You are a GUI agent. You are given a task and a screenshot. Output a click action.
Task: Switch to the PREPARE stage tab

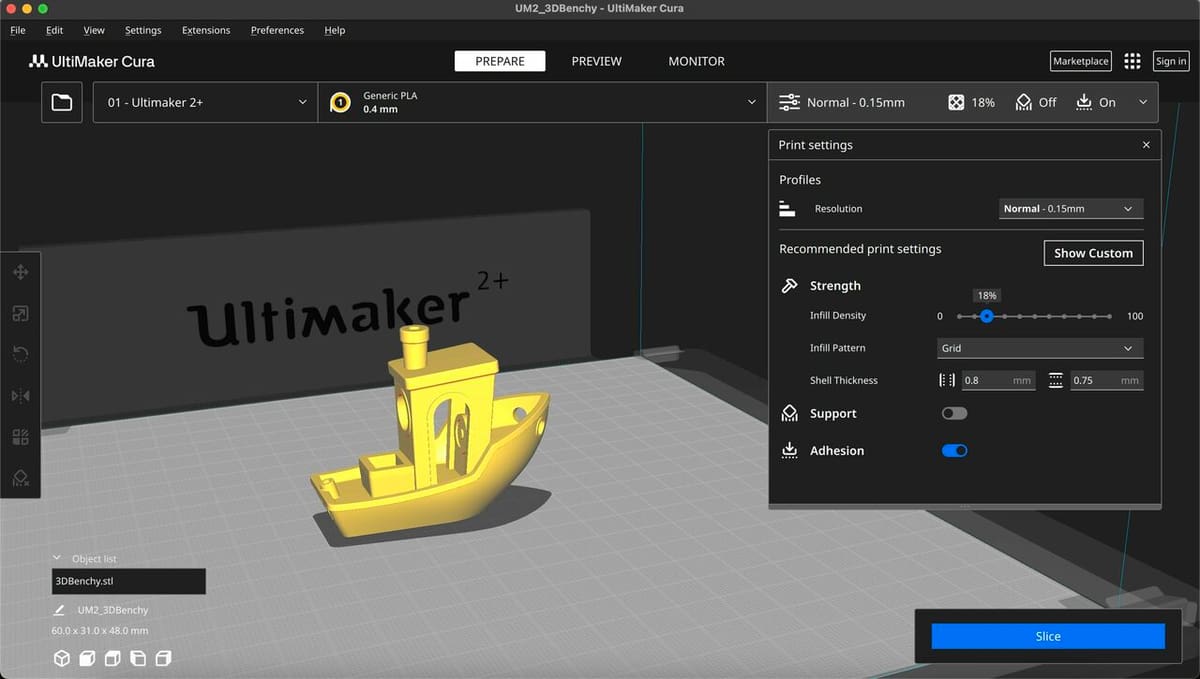coord(500,61)
